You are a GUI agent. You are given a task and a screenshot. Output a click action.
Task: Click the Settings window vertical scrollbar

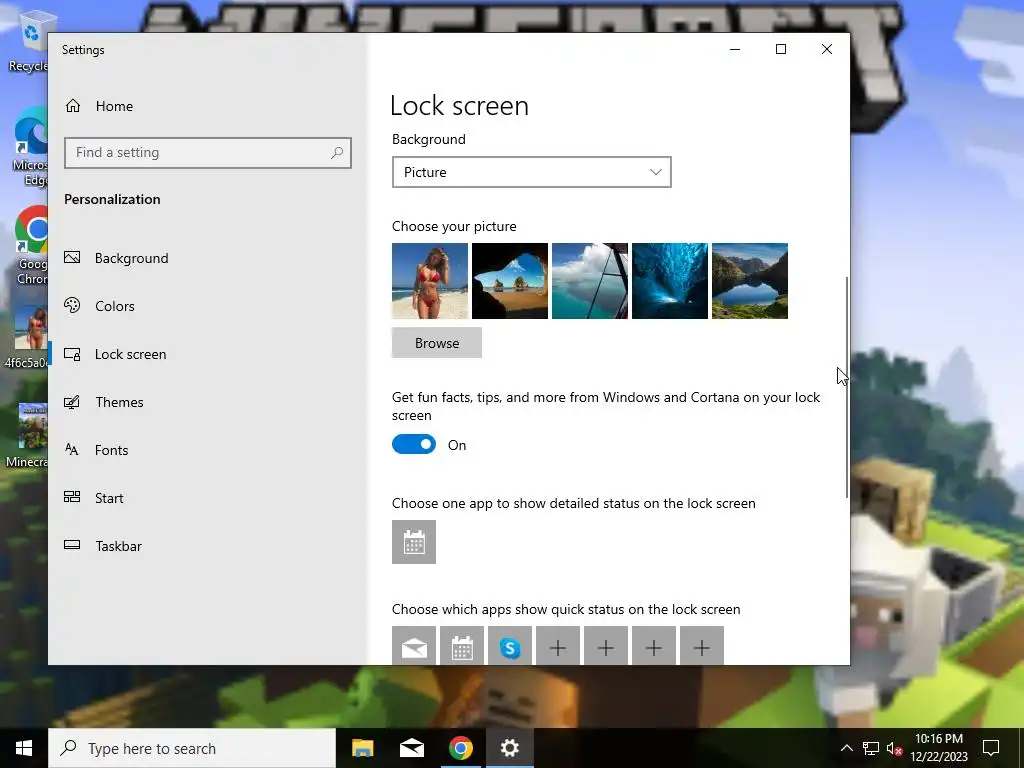847,387
